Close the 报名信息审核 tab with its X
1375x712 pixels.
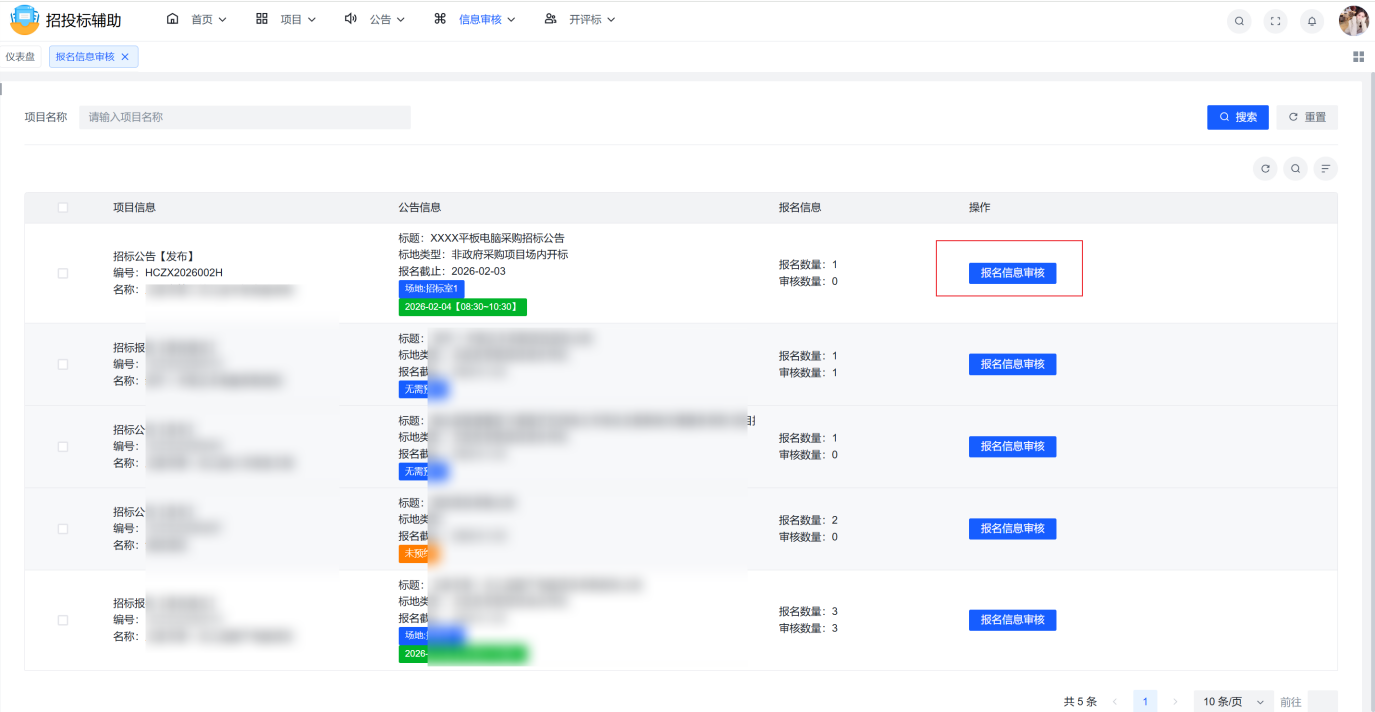125,57
